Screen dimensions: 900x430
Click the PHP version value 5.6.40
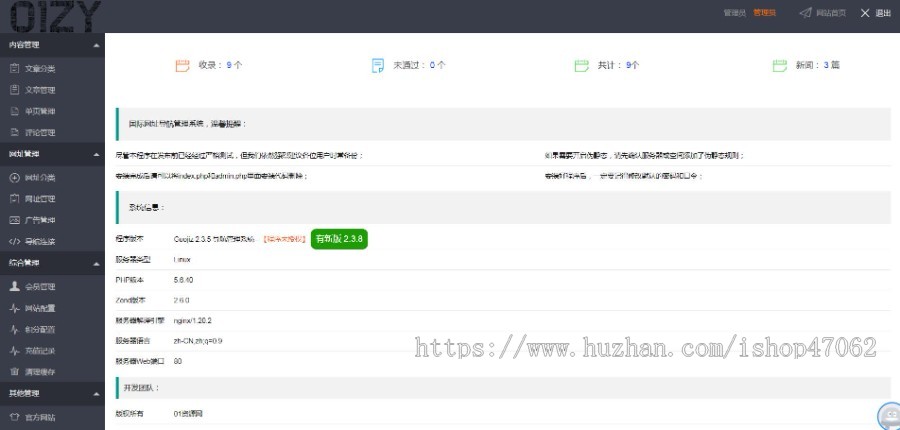183,280
